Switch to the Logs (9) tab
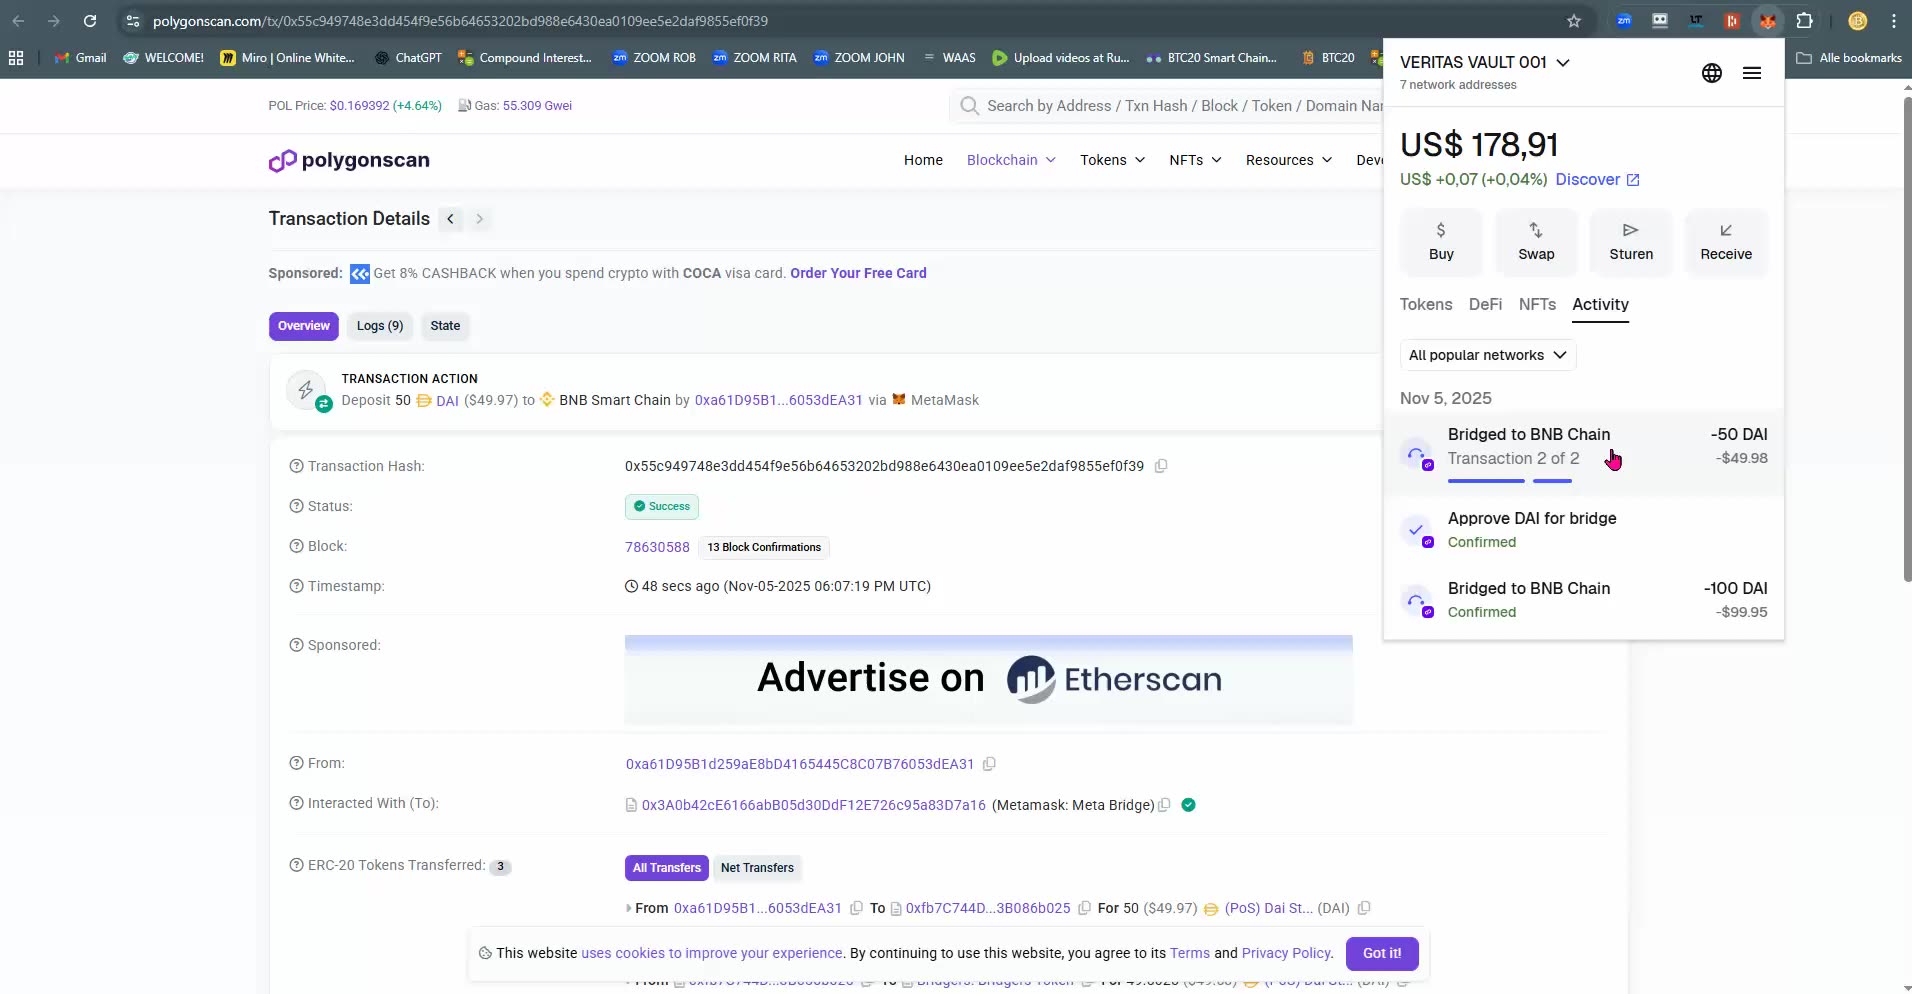1912x994 pixels. click(380, 326)
